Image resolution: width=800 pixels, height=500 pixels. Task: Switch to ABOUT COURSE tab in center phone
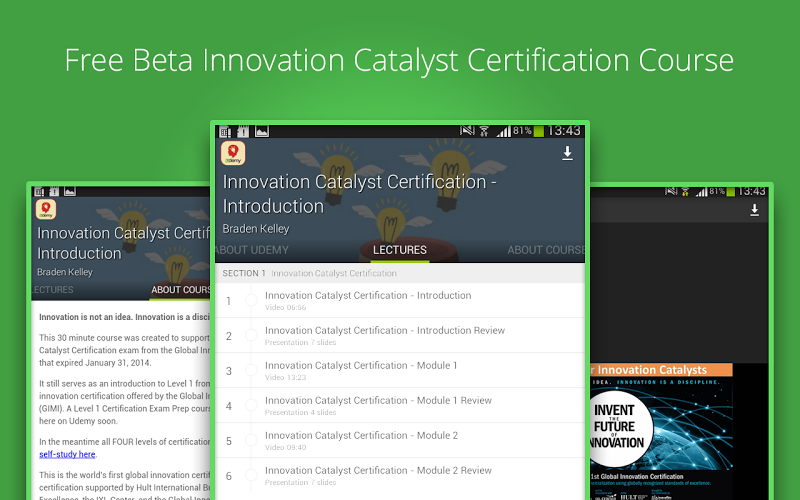(x=546, y=250)
